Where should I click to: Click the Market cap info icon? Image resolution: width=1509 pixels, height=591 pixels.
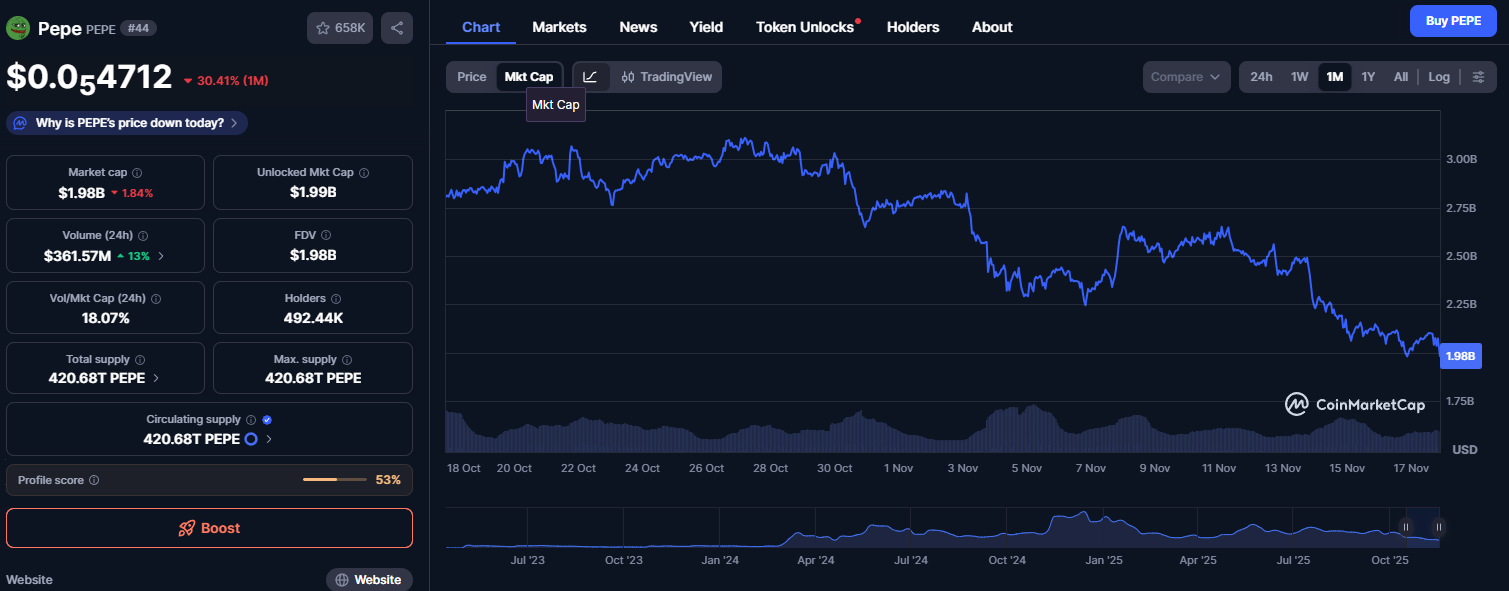[137, 173]
